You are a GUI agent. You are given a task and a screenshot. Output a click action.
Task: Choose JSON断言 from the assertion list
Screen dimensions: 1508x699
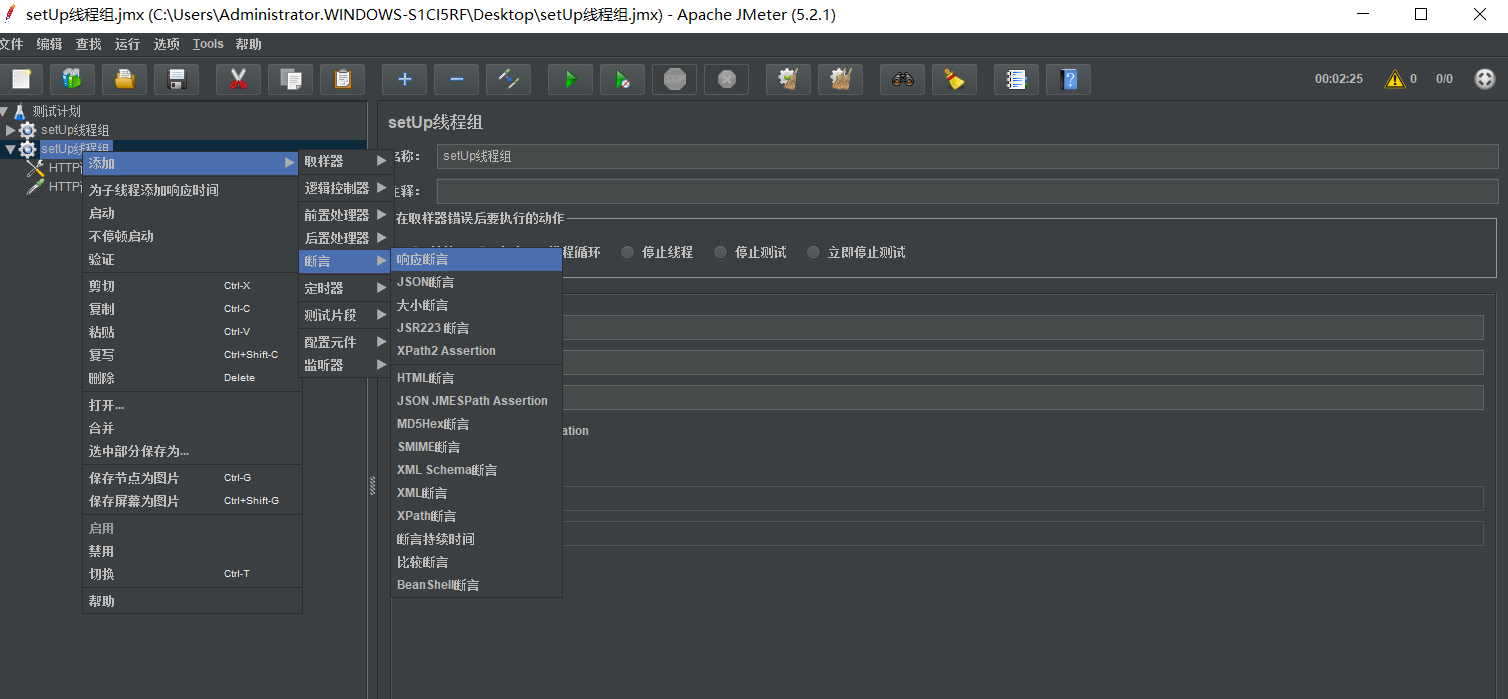click(476, 282)
